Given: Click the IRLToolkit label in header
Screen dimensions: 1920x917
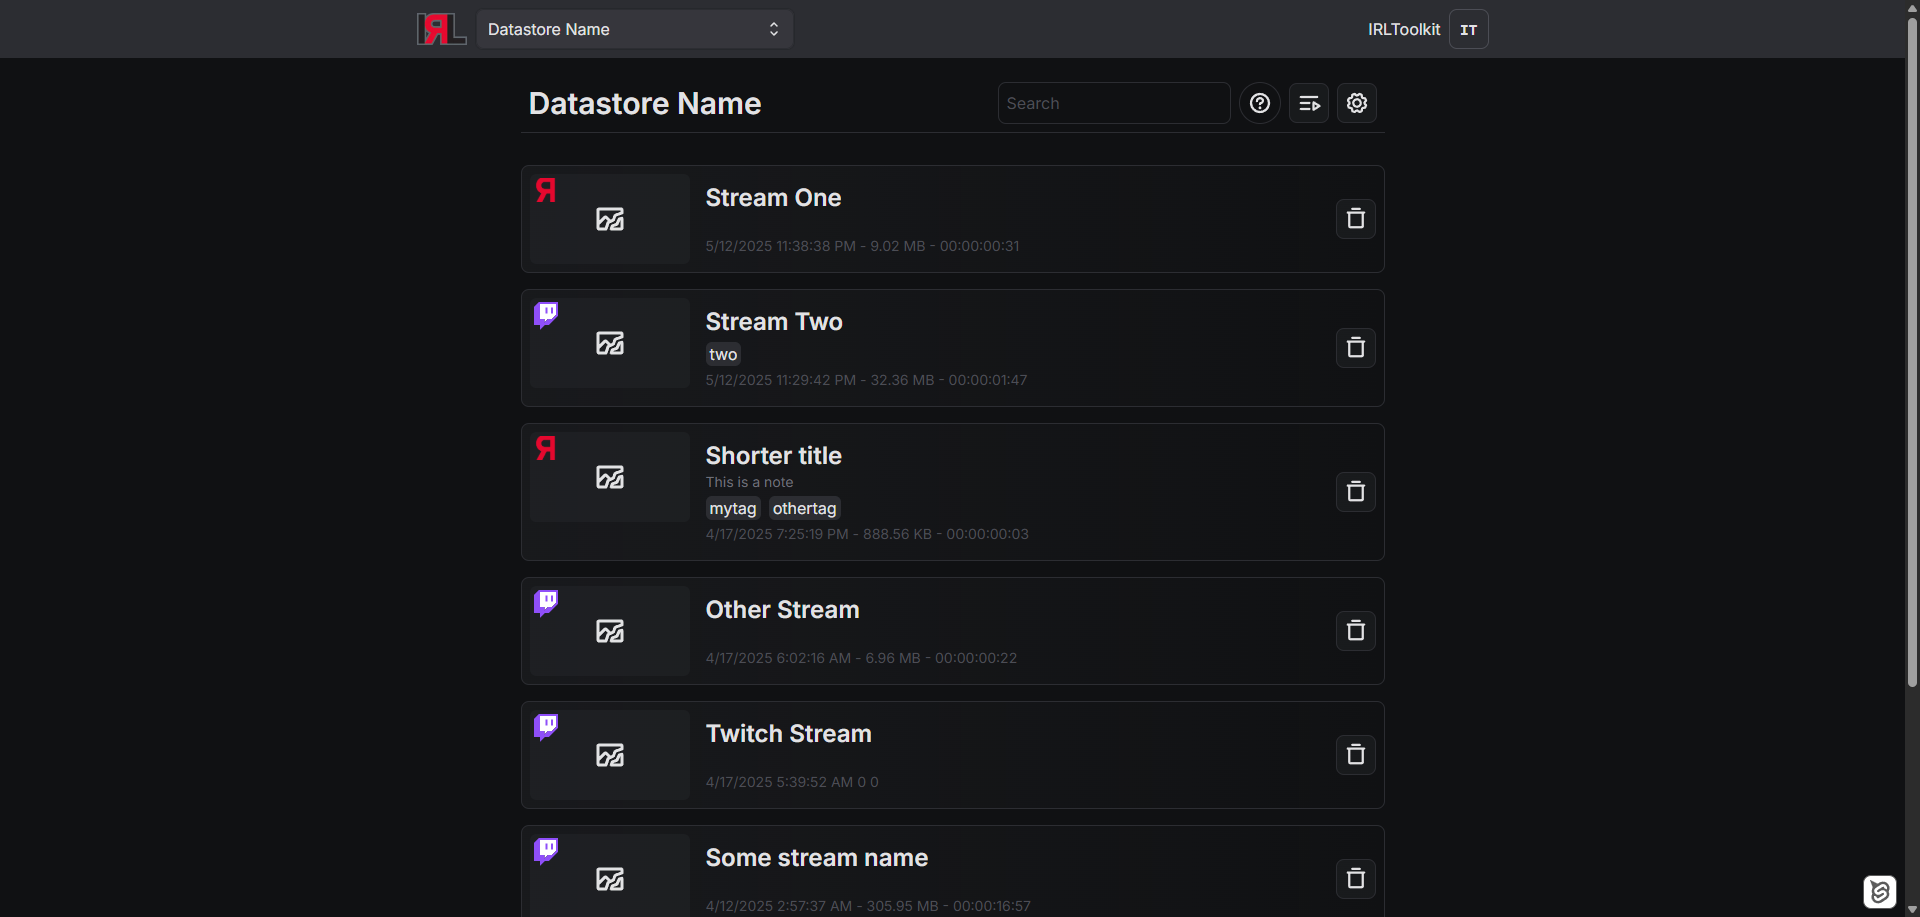Looking at the screenshot, I should tap(1403, 29).
